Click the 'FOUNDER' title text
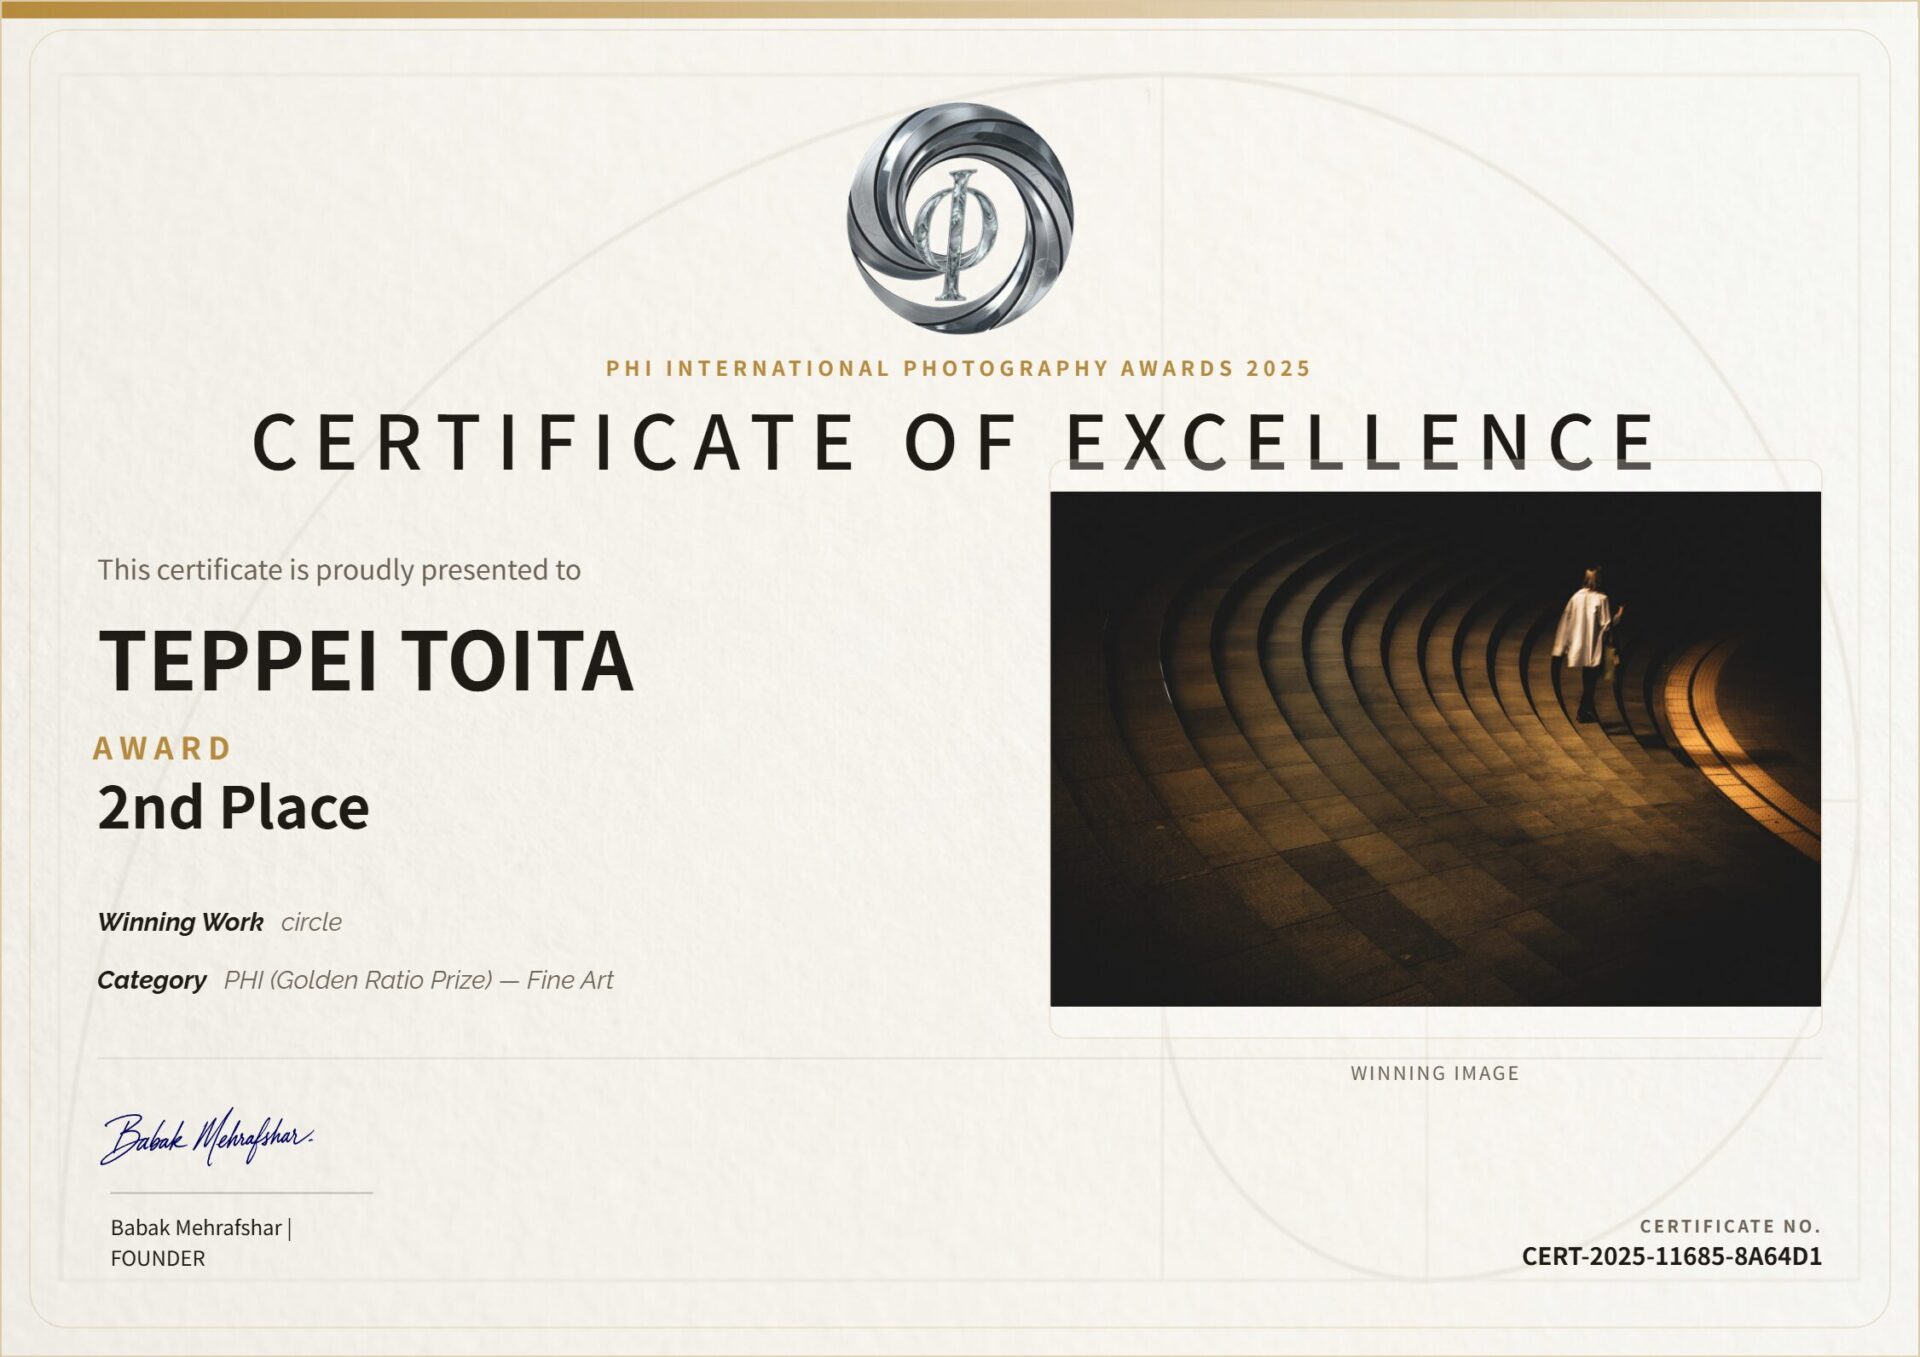Image resolution: width=1920 pixels, height=1357 pixels. point(158,1259)
